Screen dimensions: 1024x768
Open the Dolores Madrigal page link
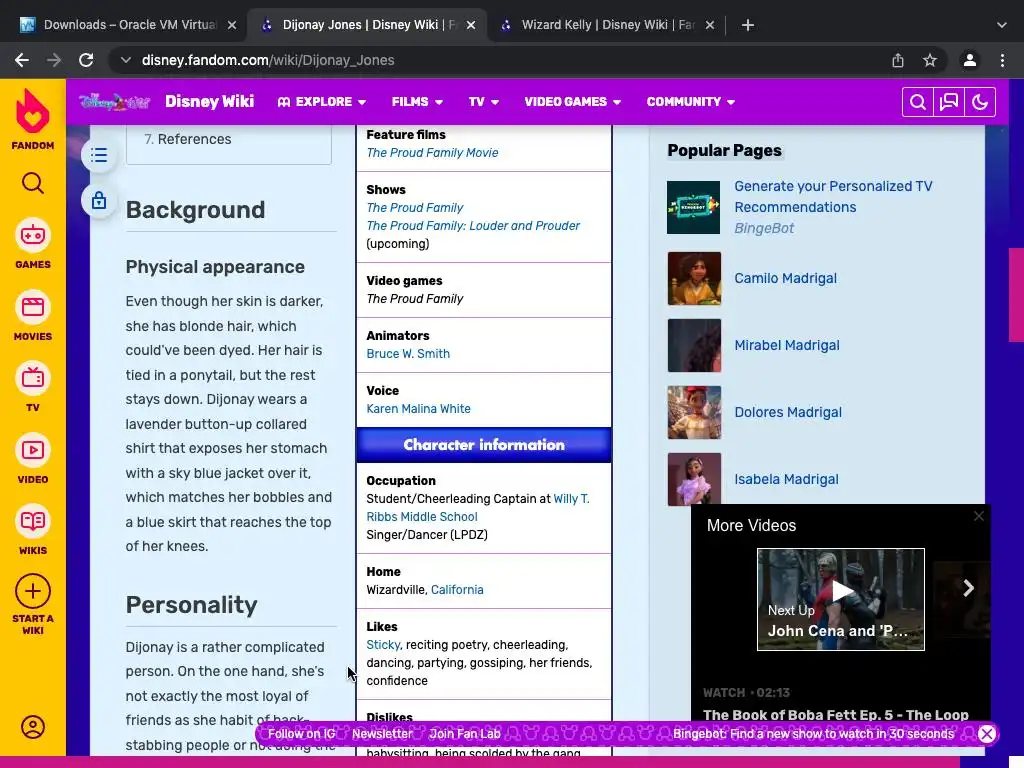pyautogui.click(x=788, y=413)
